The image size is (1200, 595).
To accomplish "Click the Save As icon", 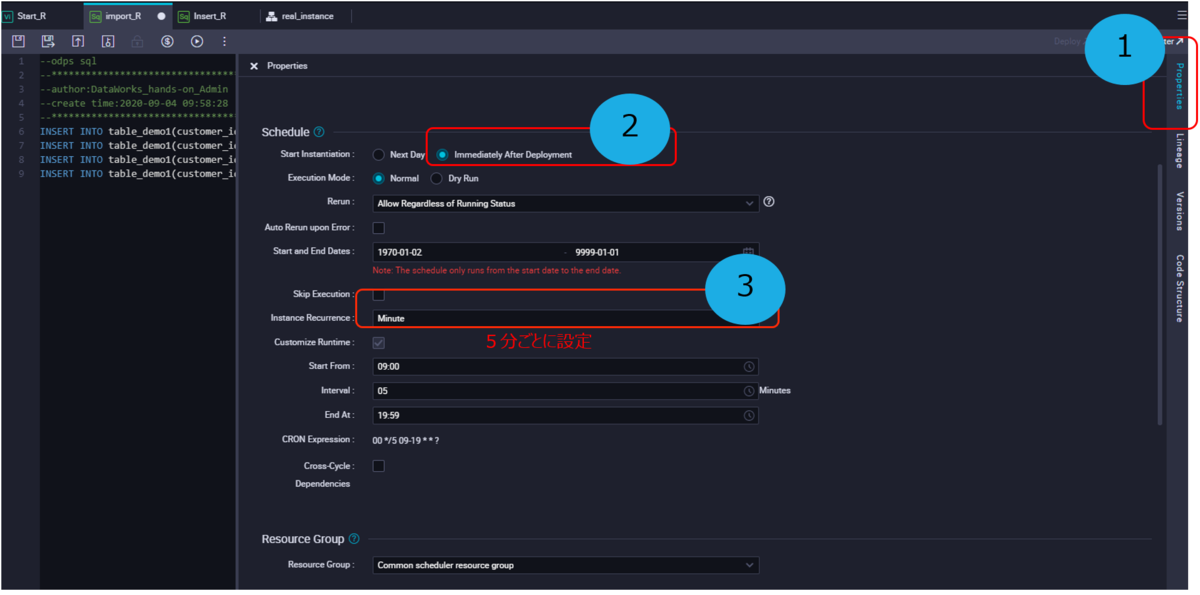I will (x=48, y=41).
